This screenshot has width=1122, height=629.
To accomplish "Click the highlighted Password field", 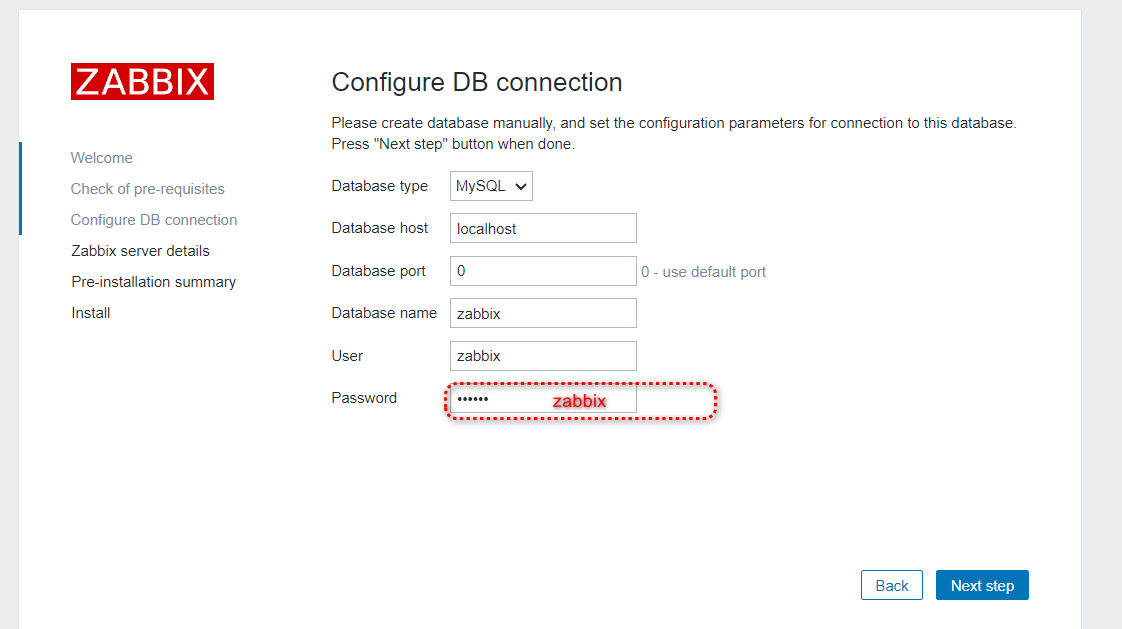I will (x=543, y=398).
